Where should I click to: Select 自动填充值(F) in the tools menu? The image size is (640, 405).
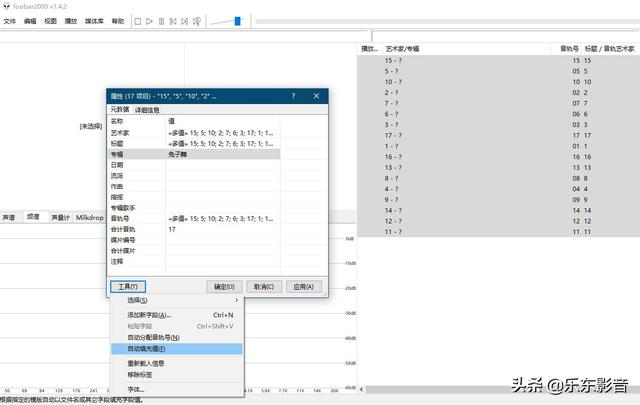pyautogui.click(x=177, y=349)
